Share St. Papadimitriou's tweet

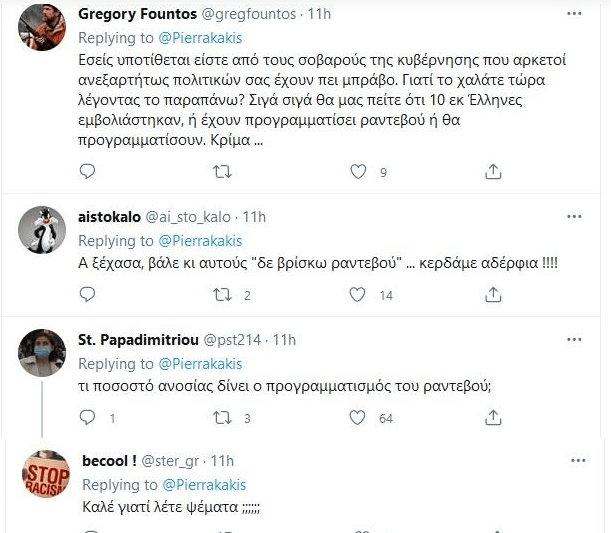click(493, 417)
